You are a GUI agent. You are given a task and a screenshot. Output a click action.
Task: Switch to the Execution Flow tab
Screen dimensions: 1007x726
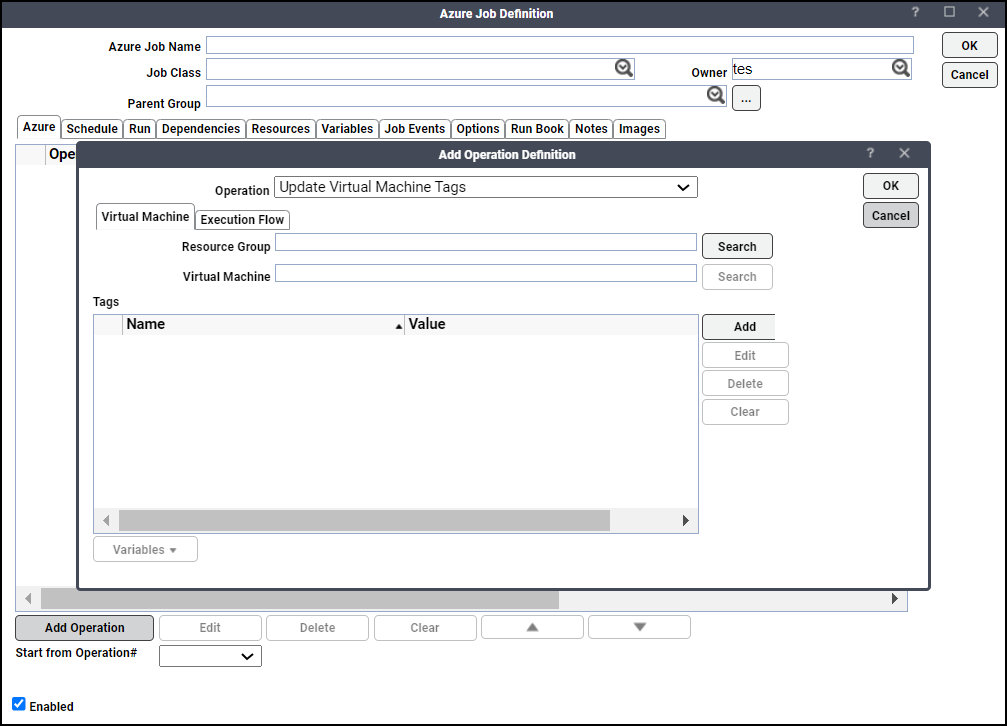point(242,220)
